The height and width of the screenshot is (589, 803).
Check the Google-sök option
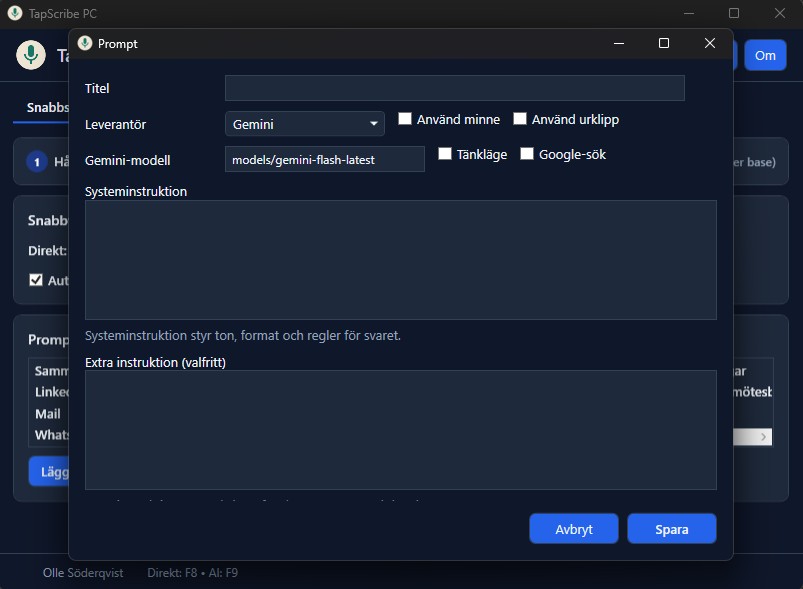527,154
